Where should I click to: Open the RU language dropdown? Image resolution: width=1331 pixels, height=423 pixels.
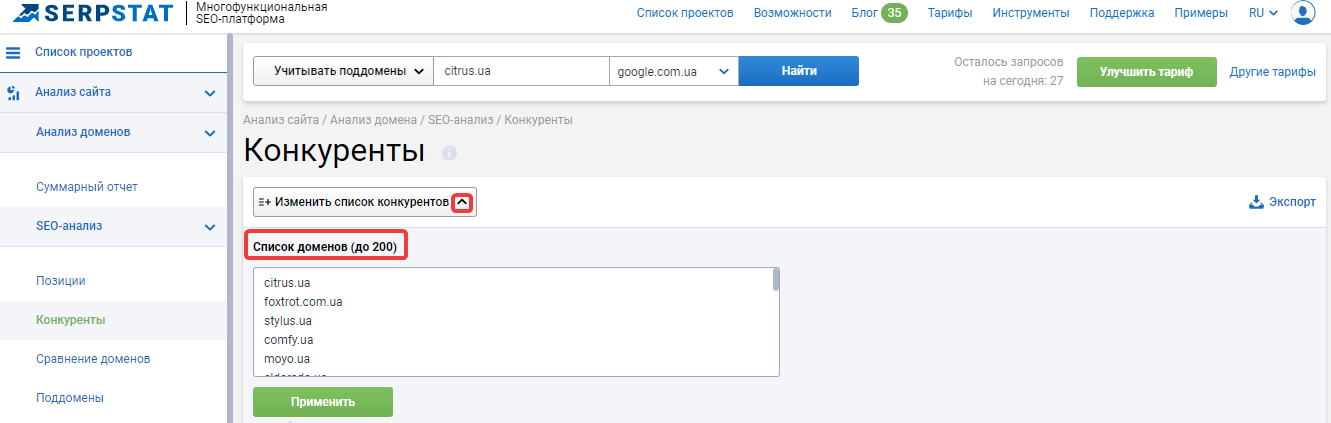(x=1263, y=13)
